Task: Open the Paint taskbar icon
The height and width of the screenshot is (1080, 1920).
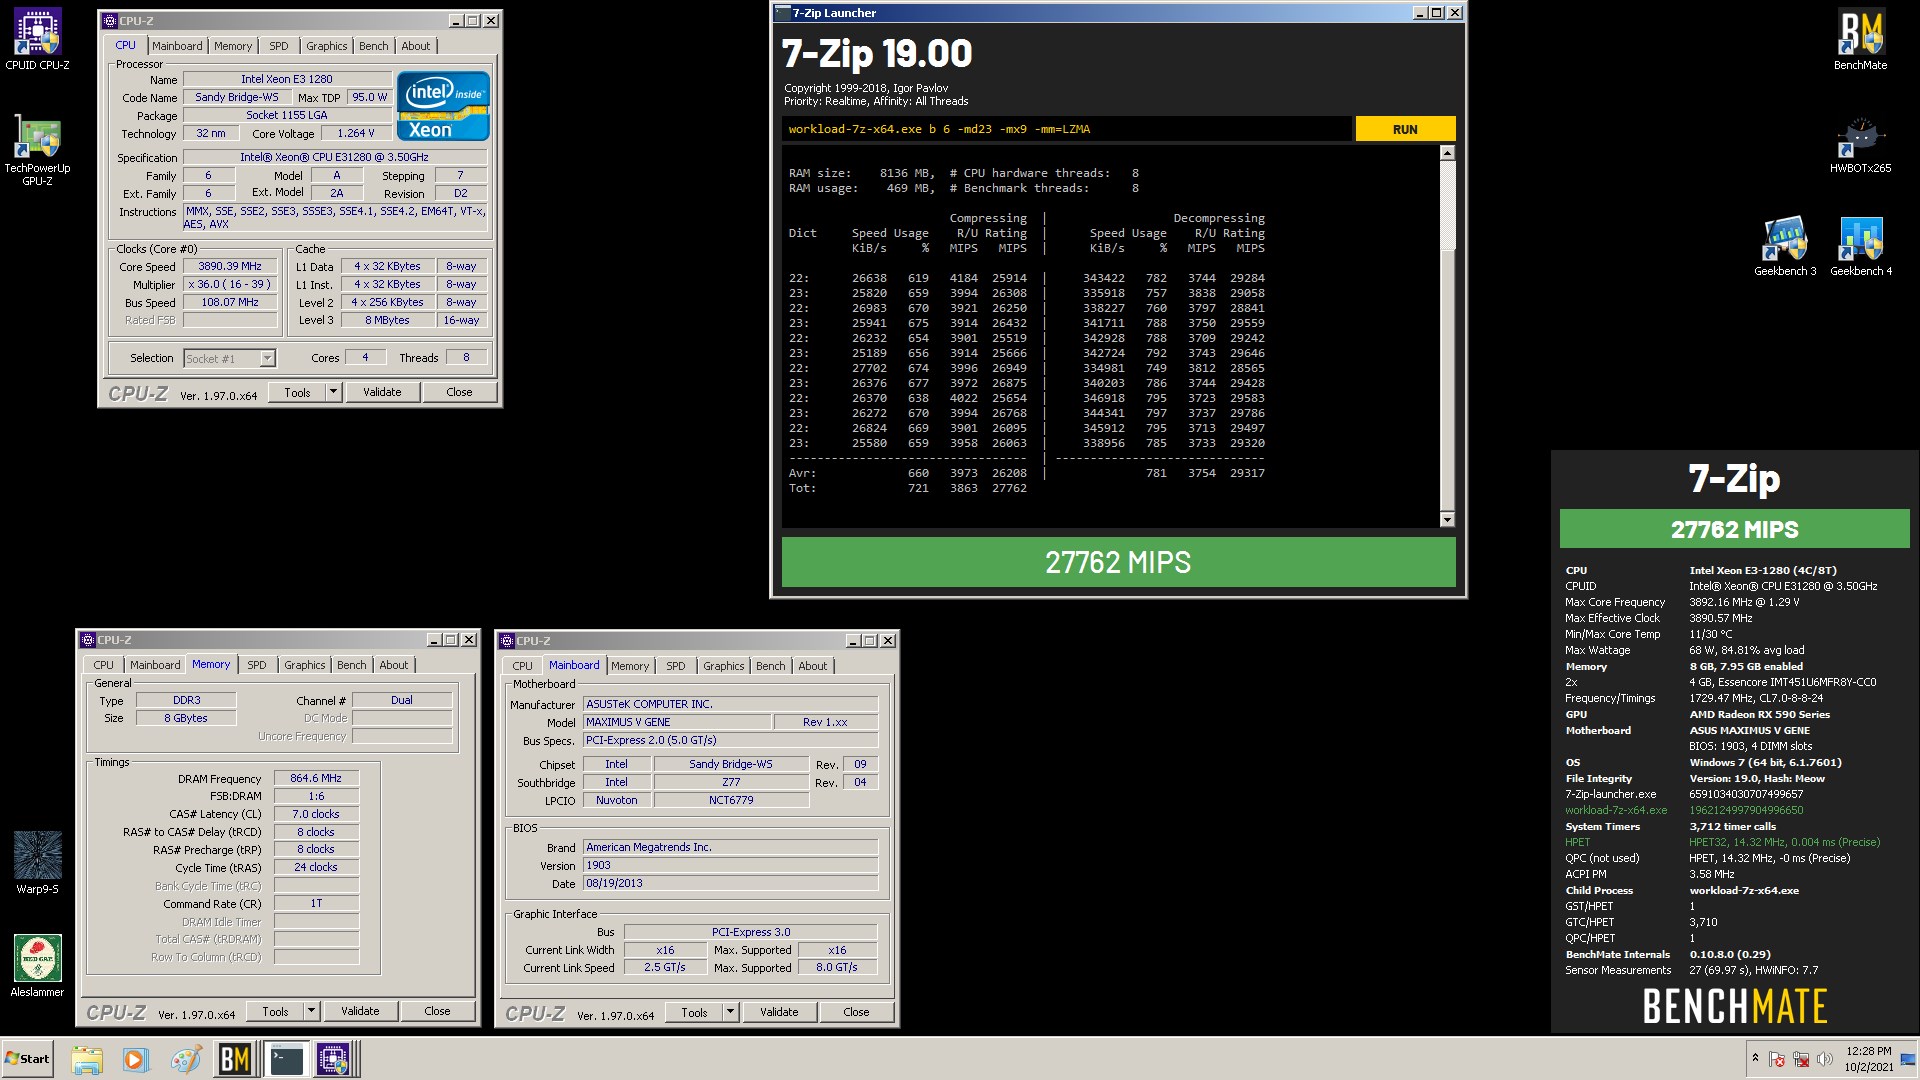Action: click(x=185, y=1059)
